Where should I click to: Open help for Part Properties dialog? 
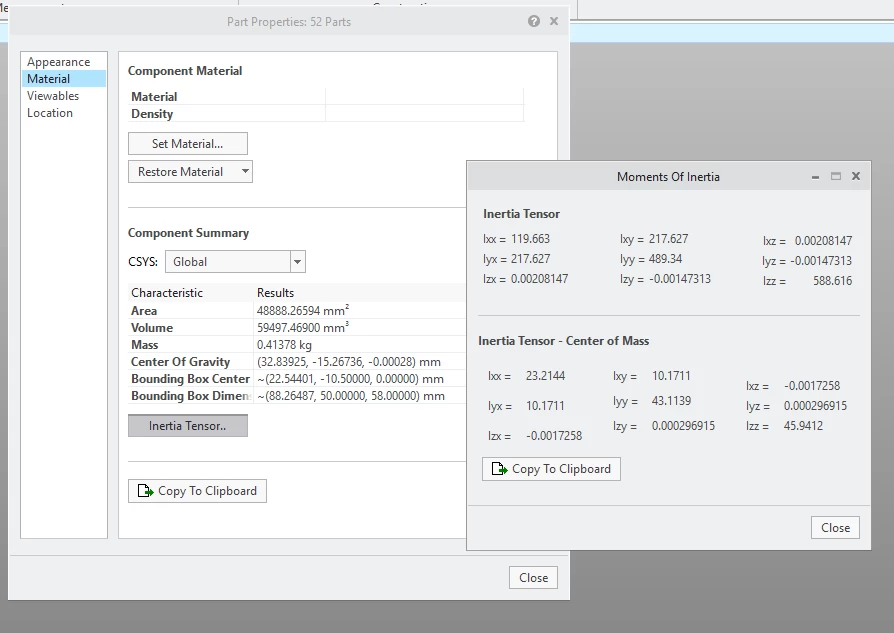[x=534, y=22]
